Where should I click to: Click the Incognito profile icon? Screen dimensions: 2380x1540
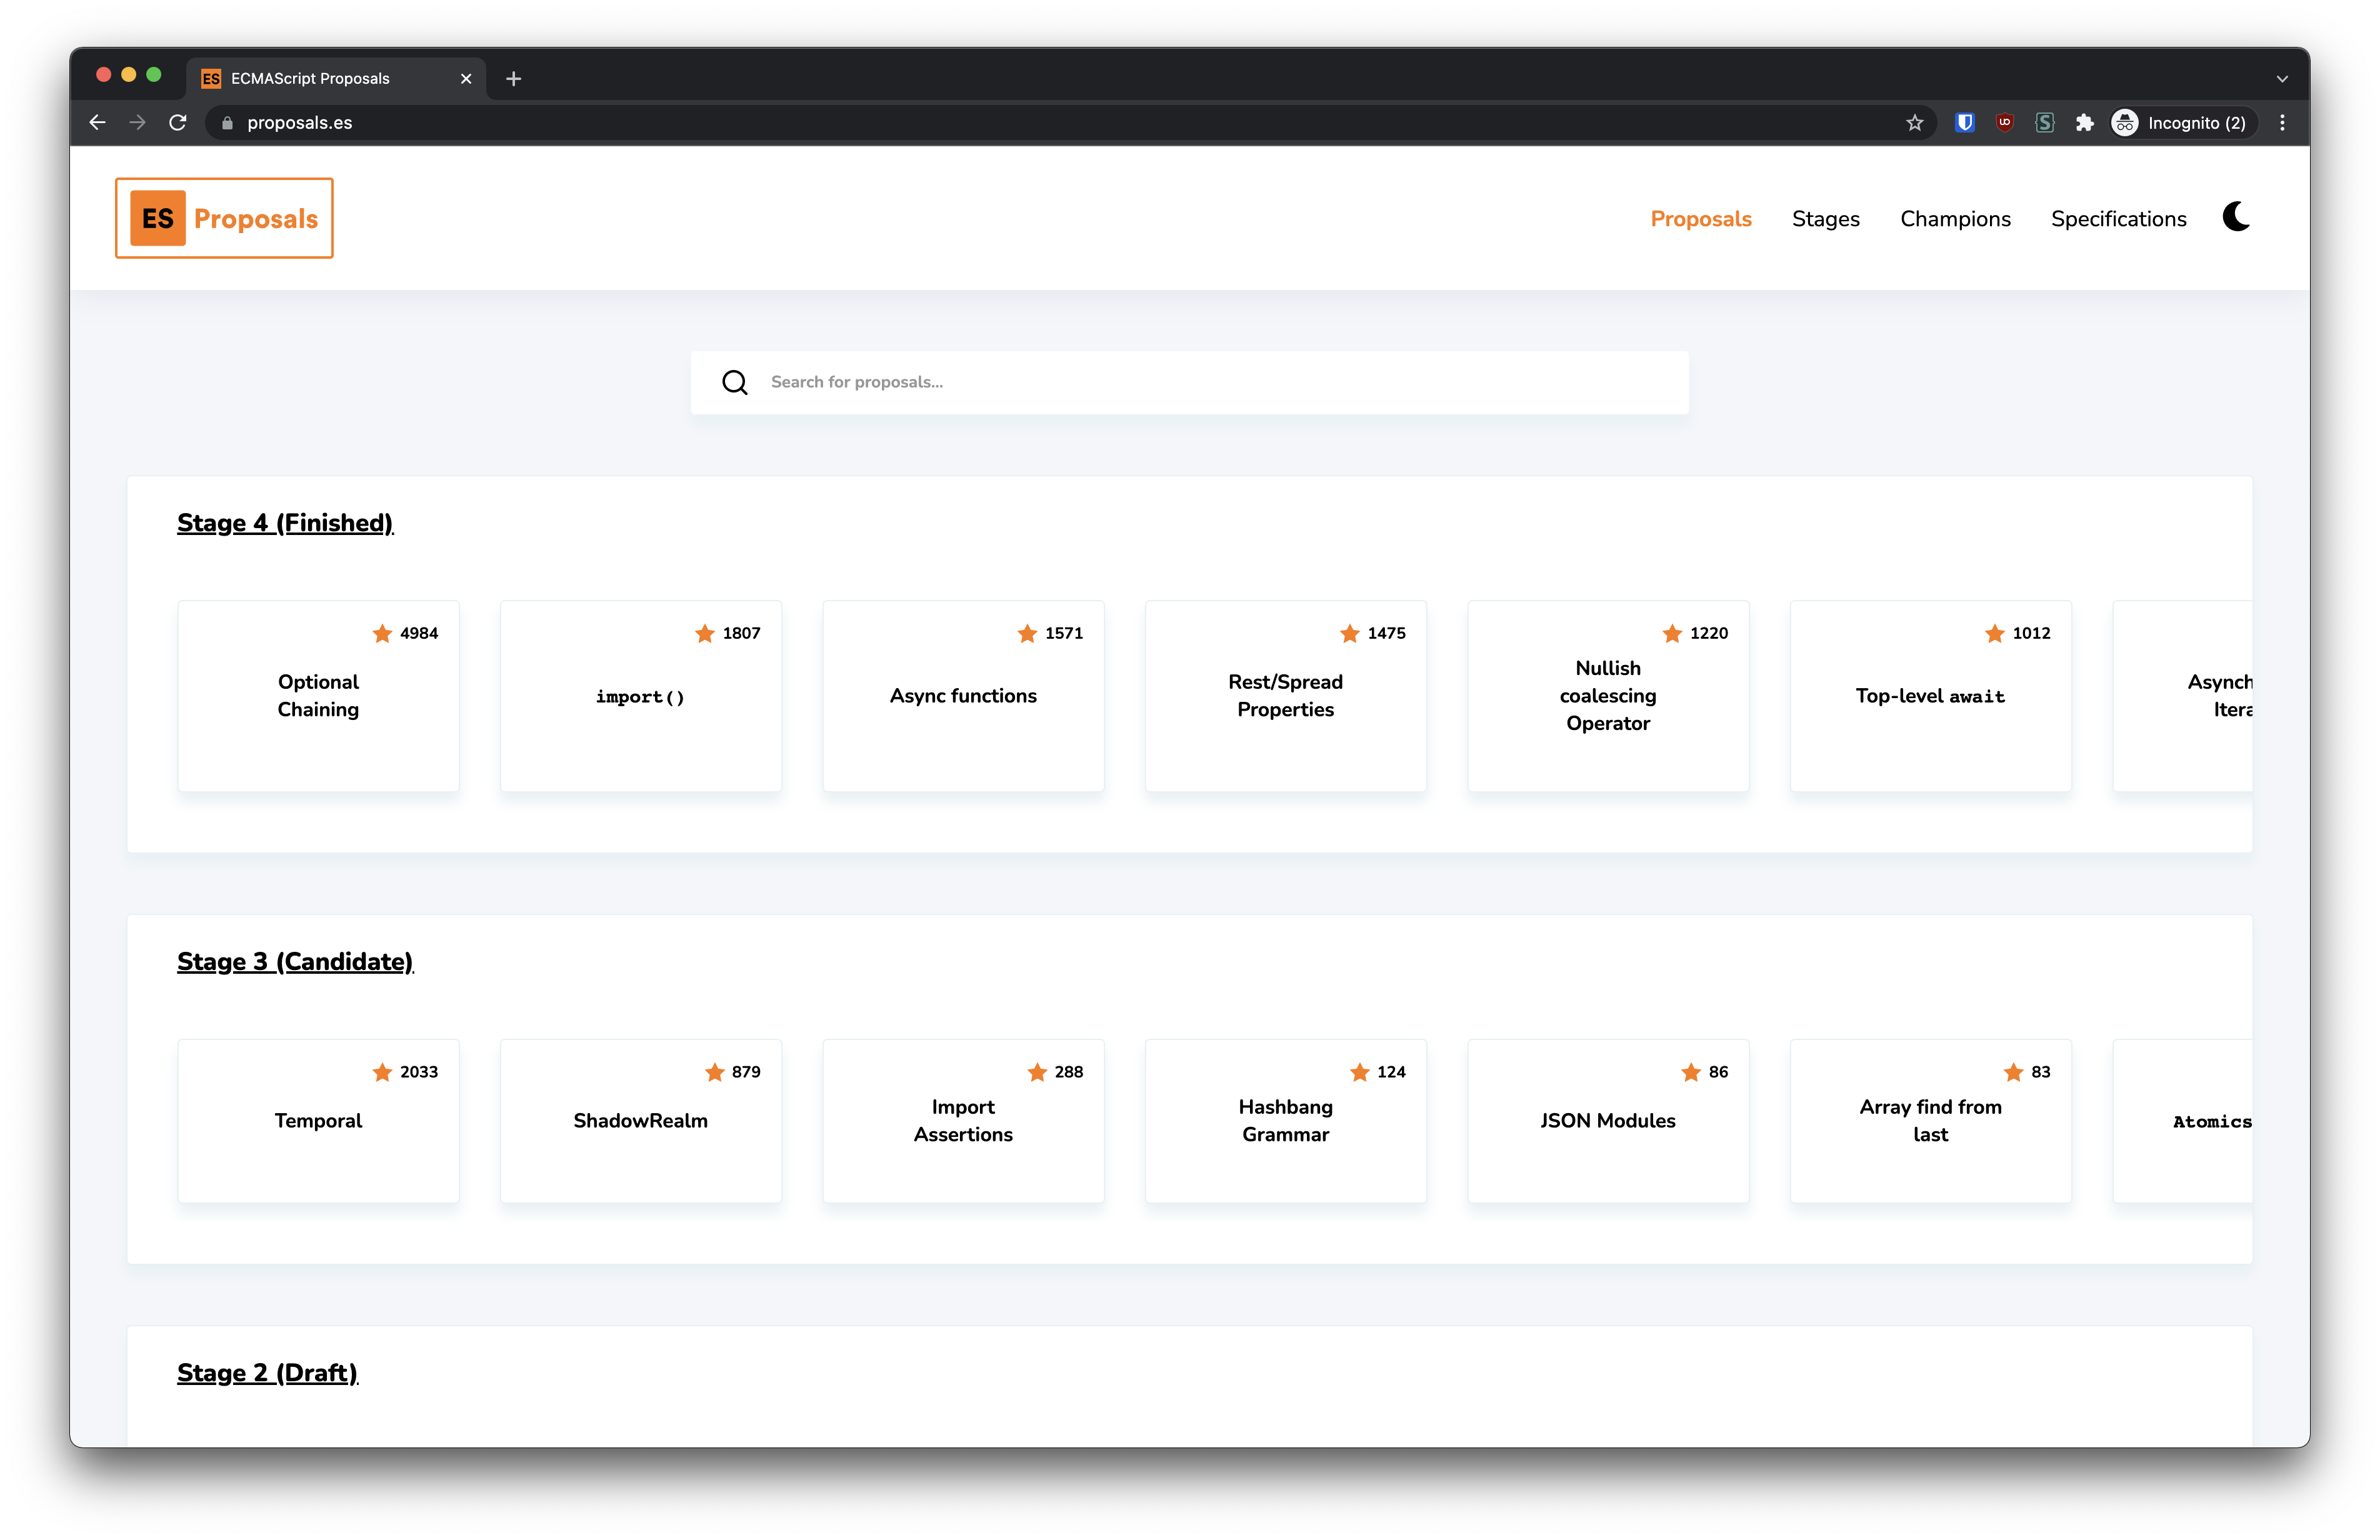(2125, 122)
